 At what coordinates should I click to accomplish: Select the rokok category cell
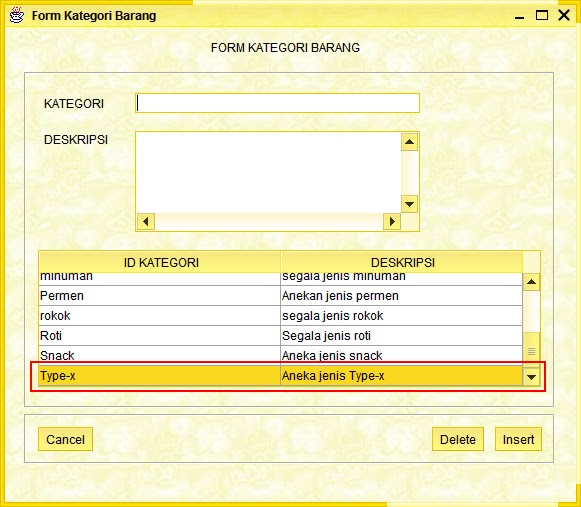point(160,316)
